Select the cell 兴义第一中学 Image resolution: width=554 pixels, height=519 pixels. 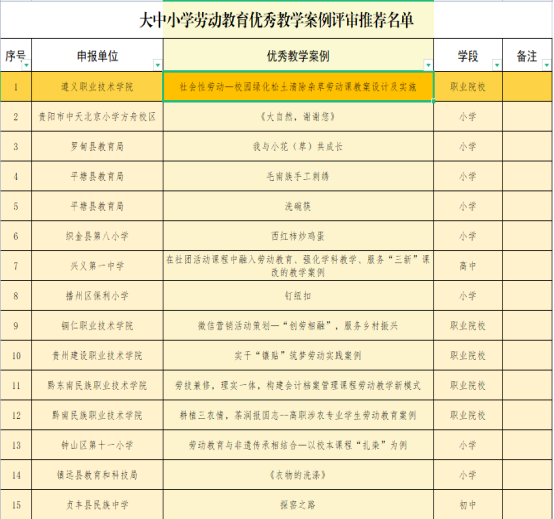point(98,266)
